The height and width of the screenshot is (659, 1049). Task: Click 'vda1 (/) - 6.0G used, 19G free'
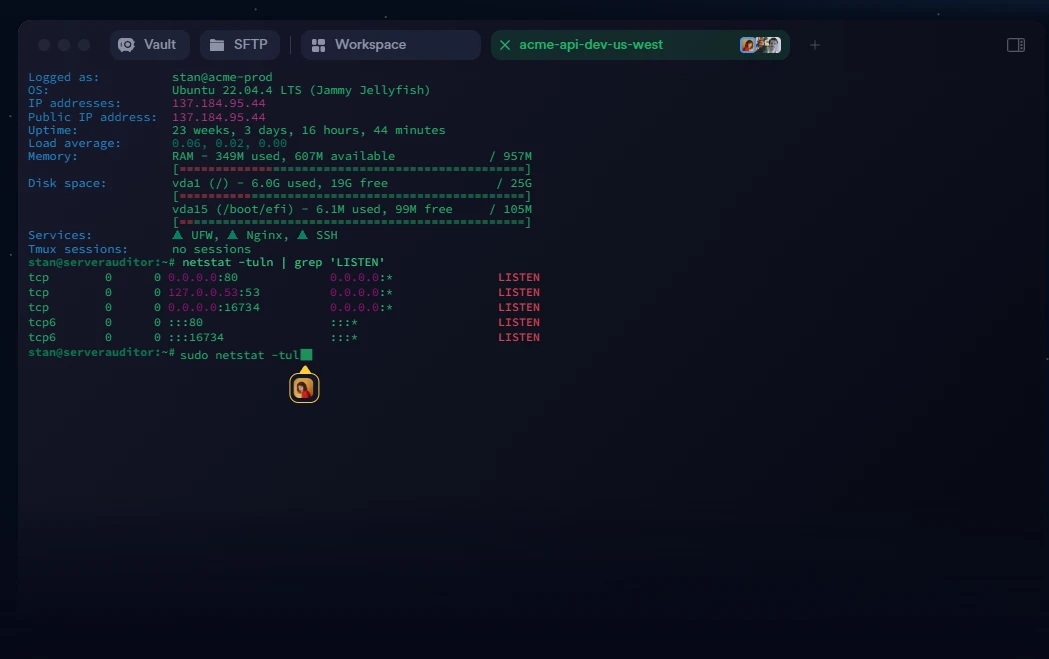(280, 183)
